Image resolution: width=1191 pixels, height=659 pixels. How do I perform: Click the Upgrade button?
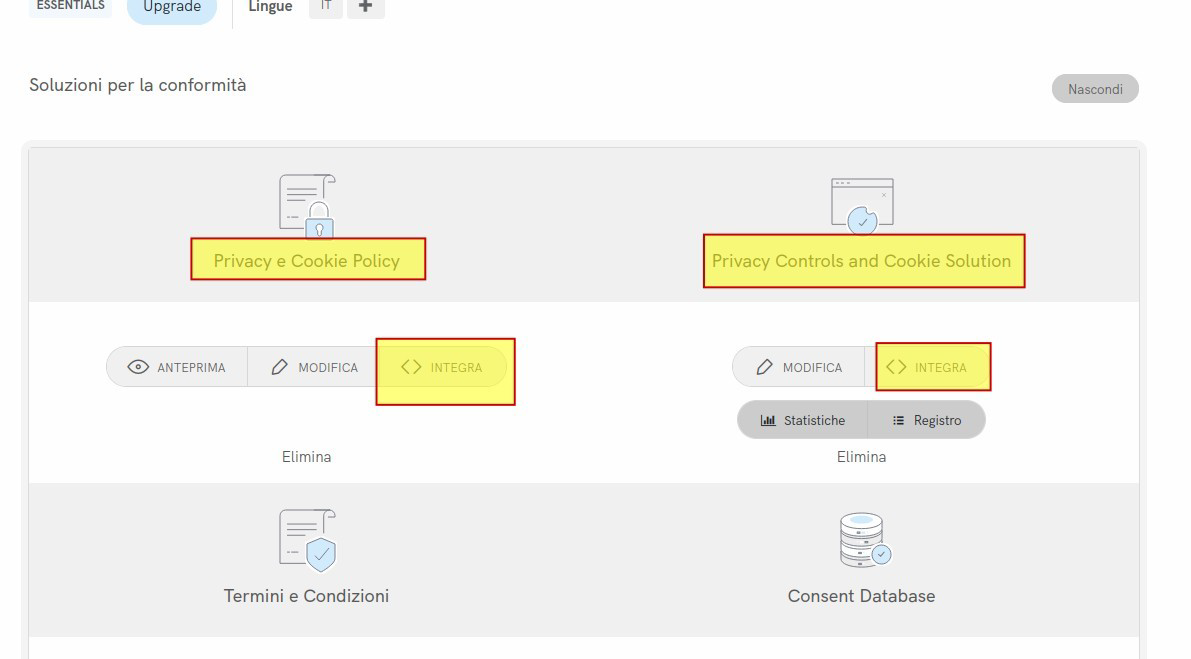(172, 8)
